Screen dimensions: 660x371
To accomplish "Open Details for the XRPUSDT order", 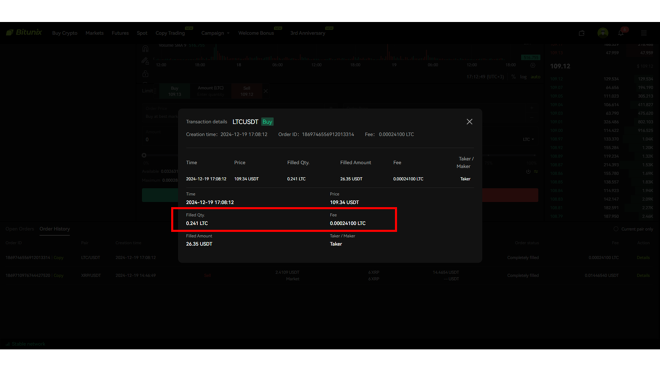I will pos(643,275).
